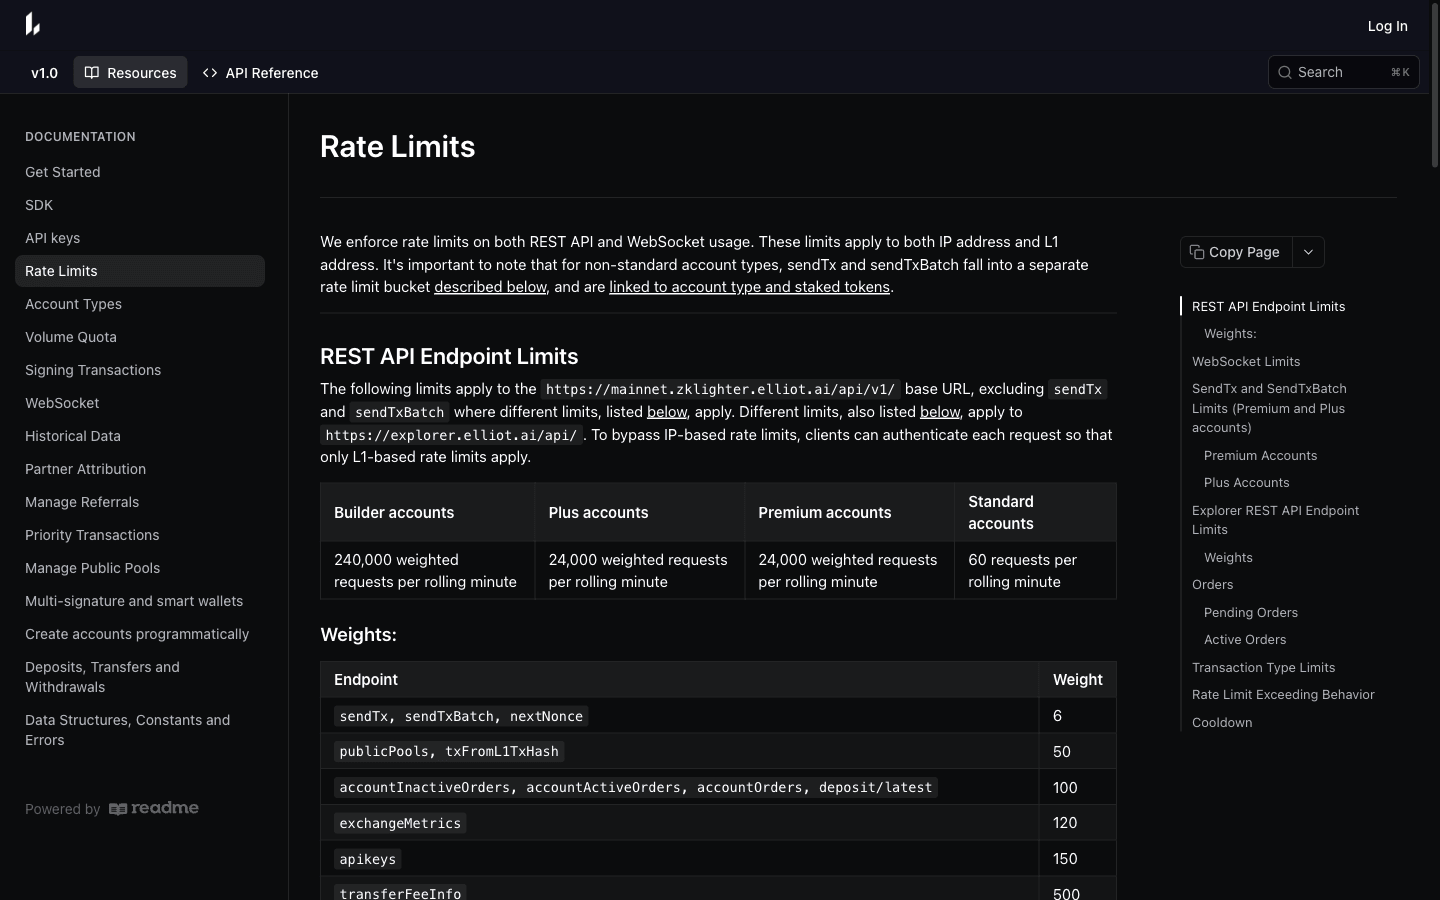Click the Lighter logo icon
The image size is (1440, 900).
(33, 24)
